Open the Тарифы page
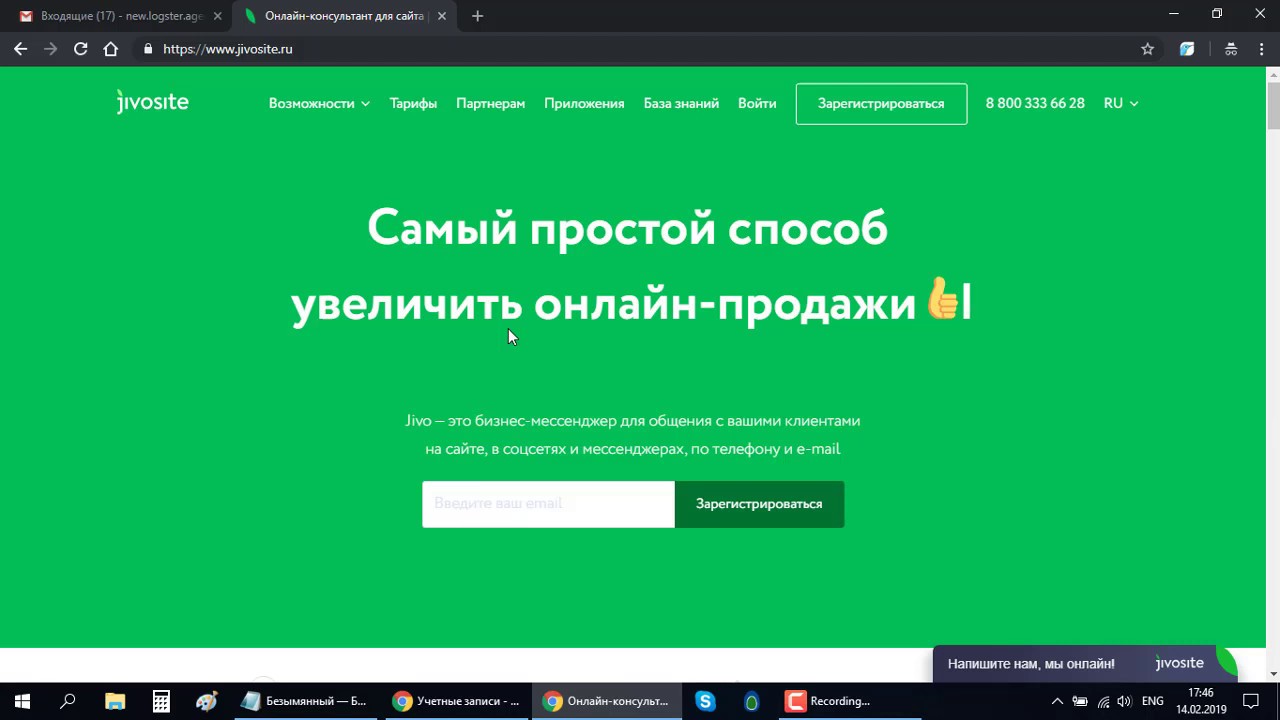This screenshot has width=1280, height=720. pyautogui.click(x=413, y=103)
